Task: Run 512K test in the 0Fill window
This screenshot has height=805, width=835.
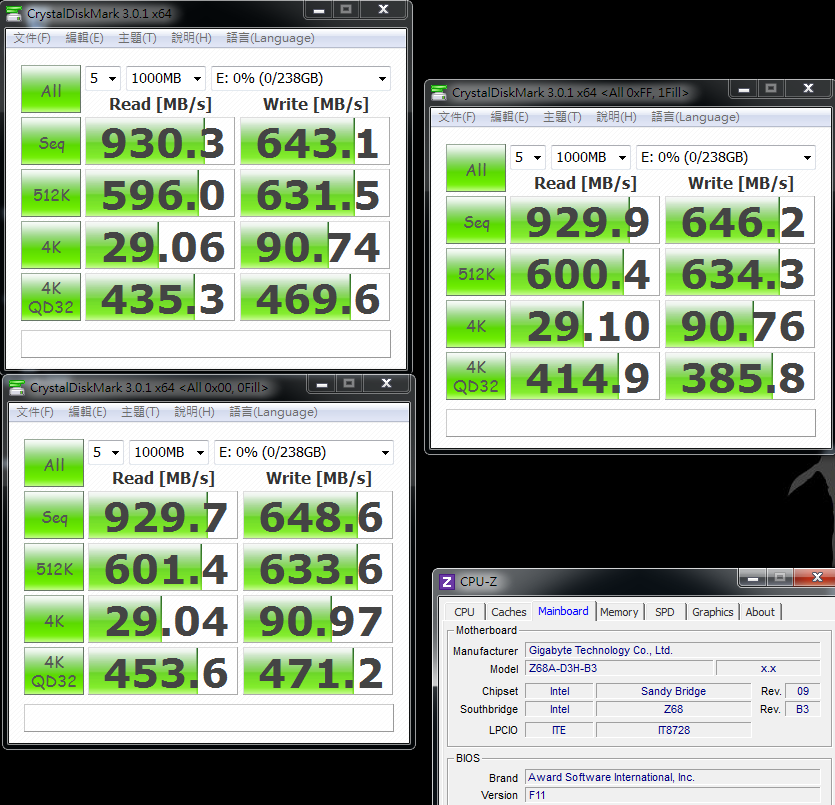Action: point(54,568)
